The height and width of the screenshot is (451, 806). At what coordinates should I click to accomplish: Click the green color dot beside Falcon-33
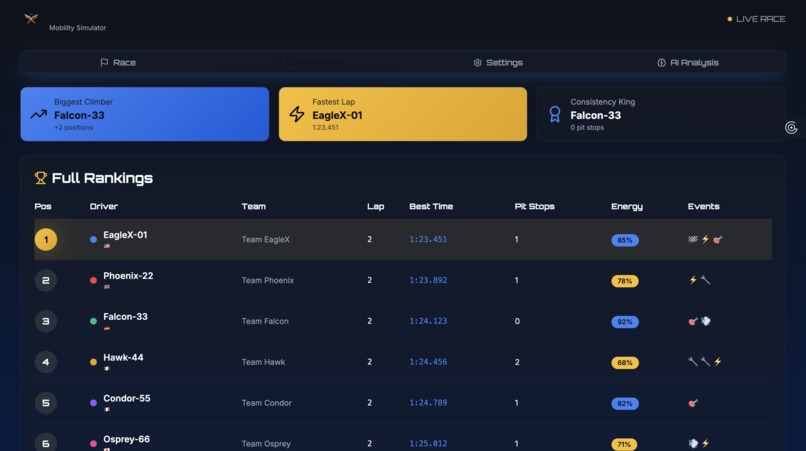pyautogui.click(x=94, y=321)
